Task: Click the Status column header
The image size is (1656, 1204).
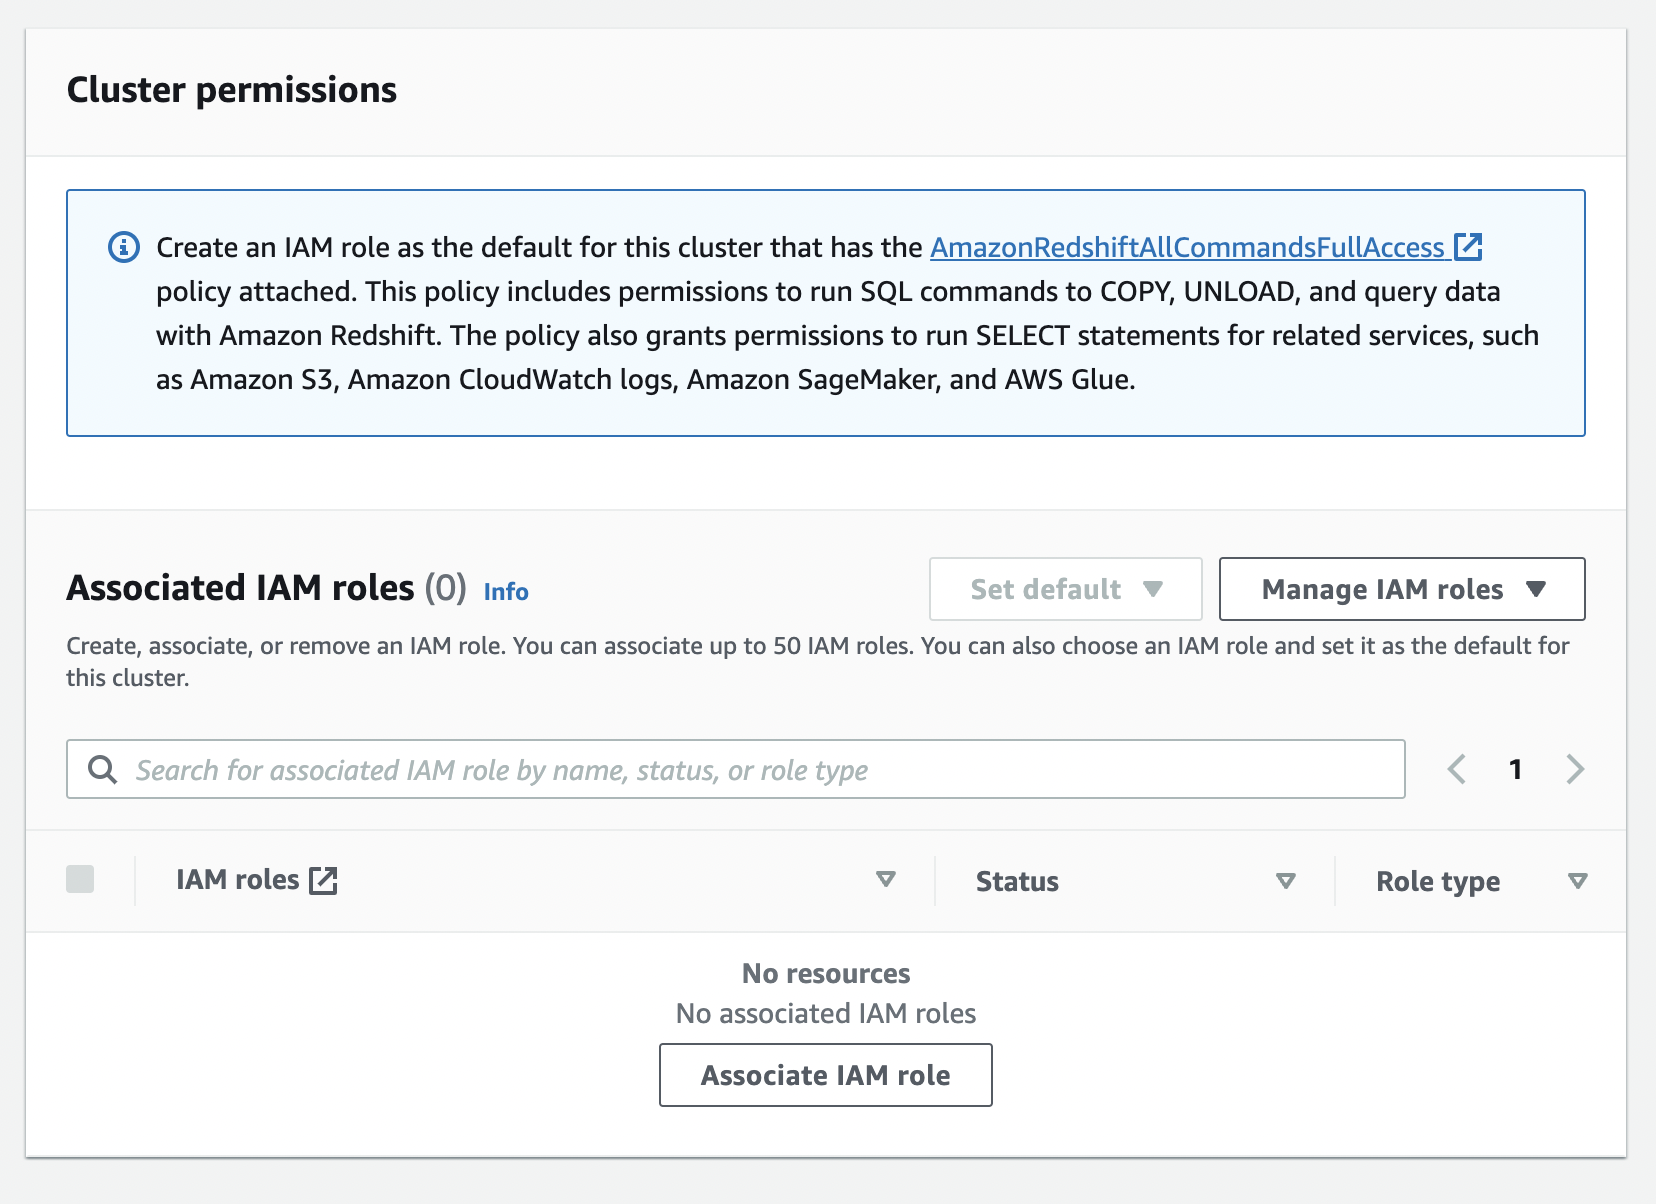Action: coord(1017,881)
